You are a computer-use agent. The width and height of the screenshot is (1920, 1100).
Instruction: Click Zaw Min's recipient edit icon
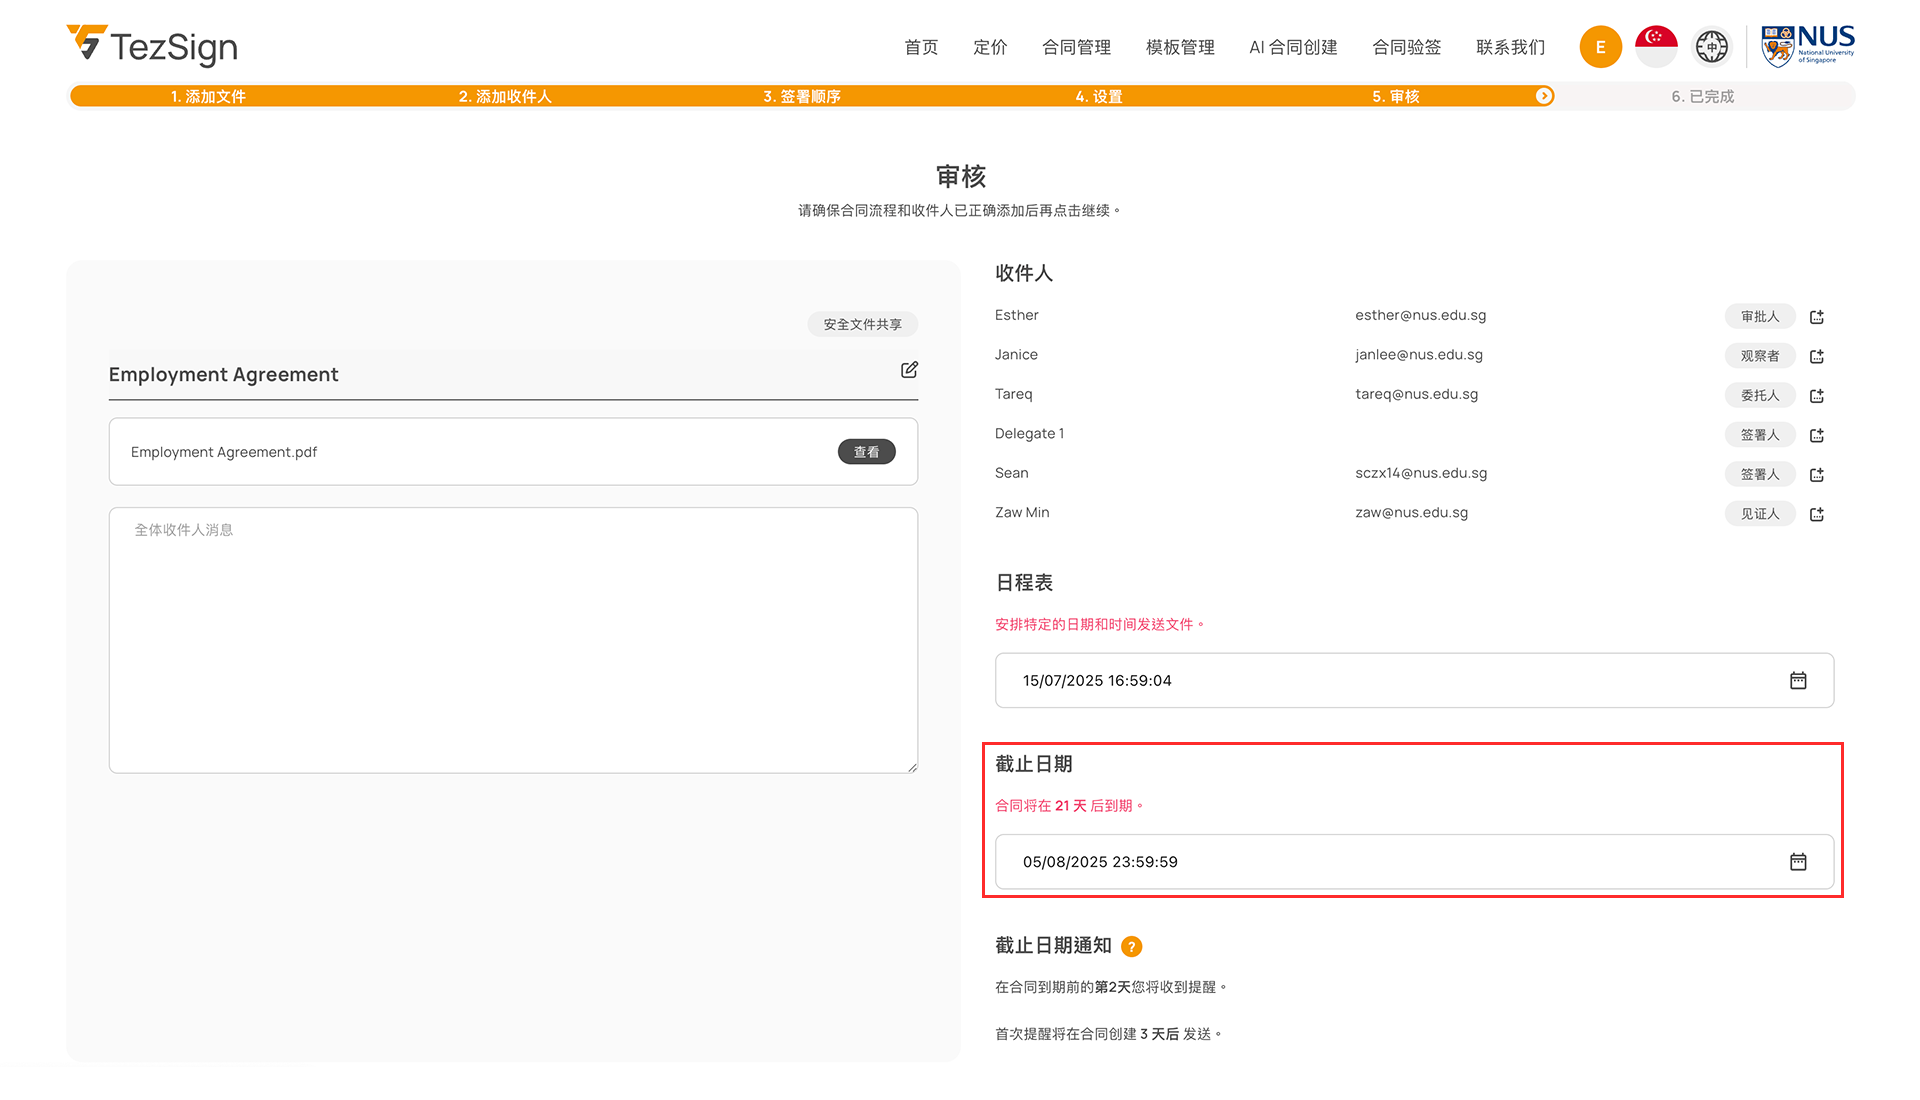click(x=1817, y=514)
